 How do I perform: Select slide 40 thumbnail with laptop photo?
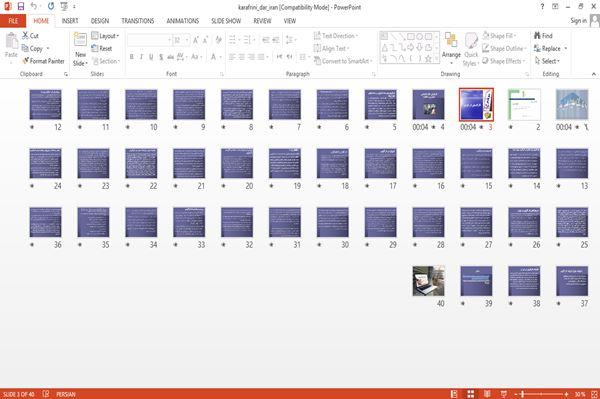[x=429, y=281]
